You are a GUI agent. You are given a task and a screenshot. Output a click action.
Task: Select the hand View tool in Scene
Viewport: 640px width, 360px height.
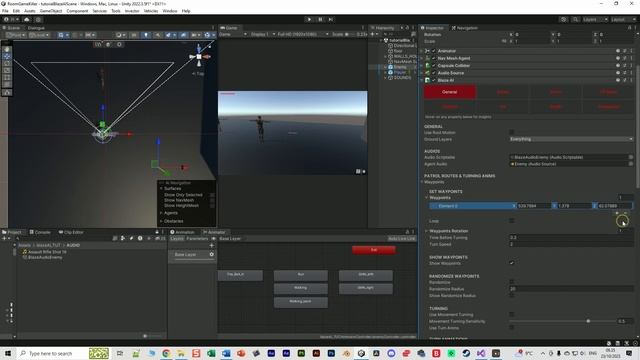7,49
